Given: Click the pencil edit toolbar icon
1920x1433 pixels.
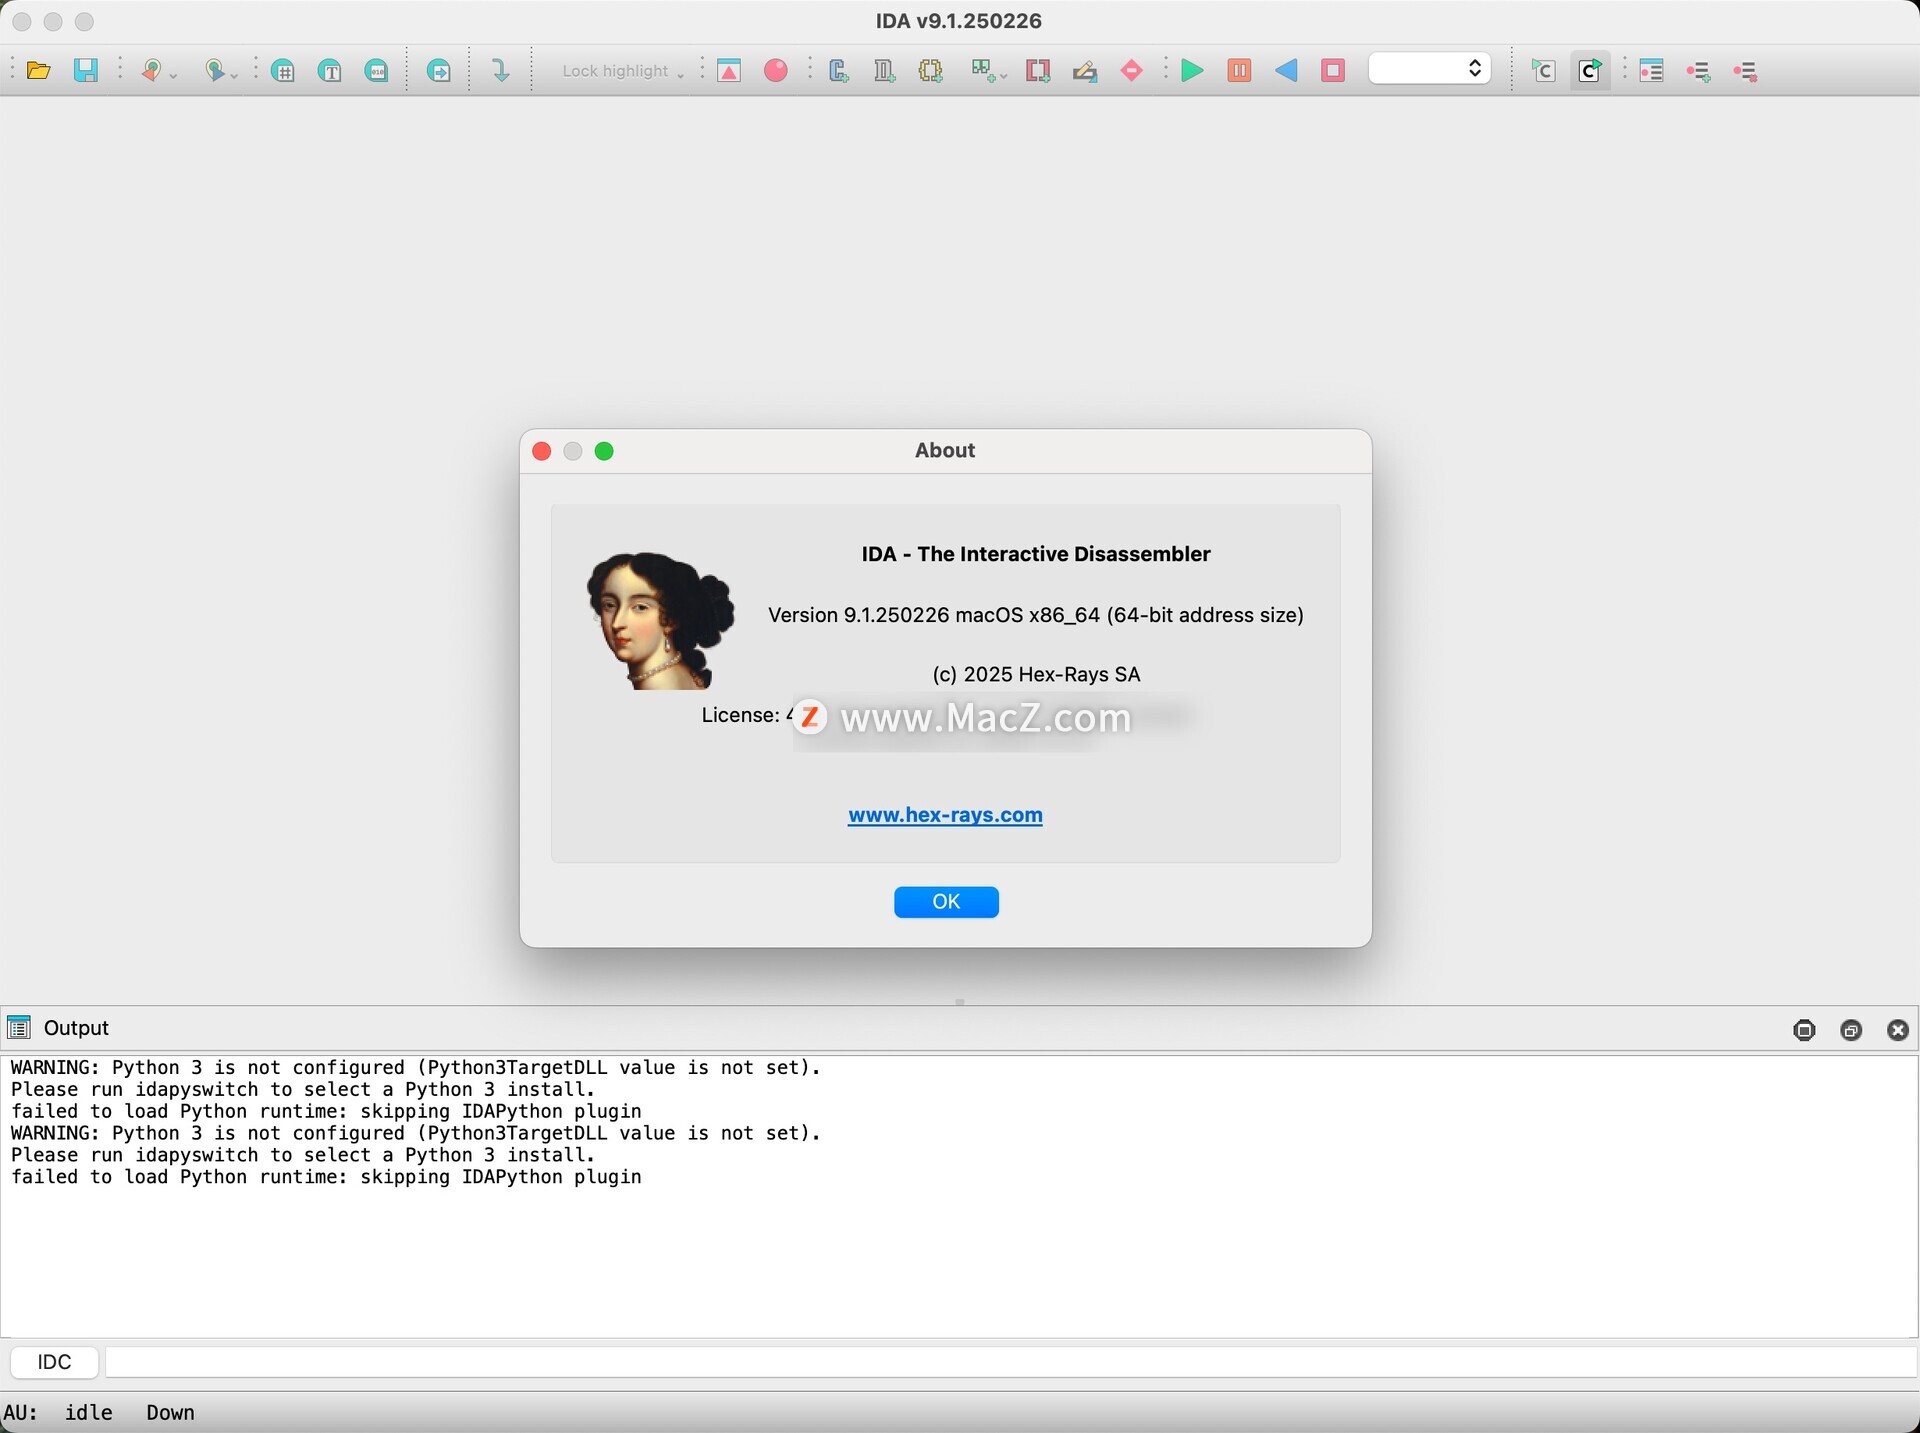Looking at the screenshot, I should [1085, 71].
